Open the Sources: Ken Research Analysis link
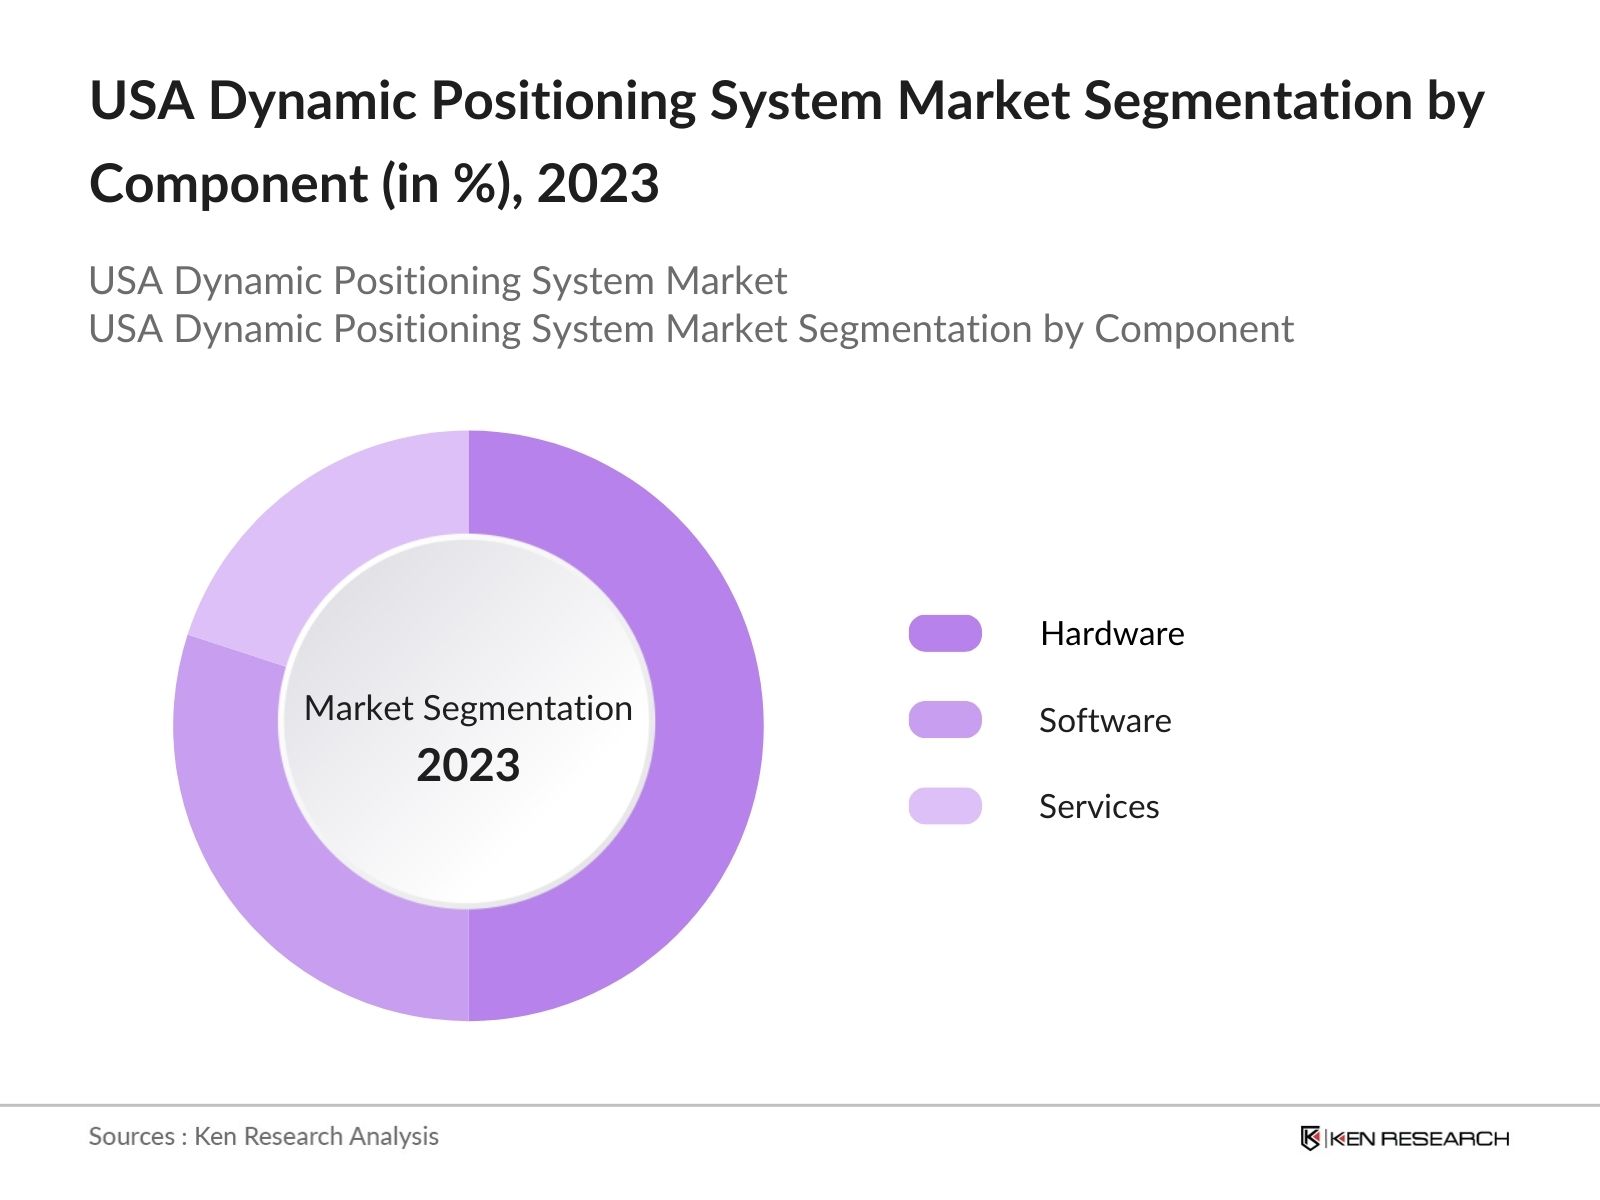 click(x=264, y=1136)
